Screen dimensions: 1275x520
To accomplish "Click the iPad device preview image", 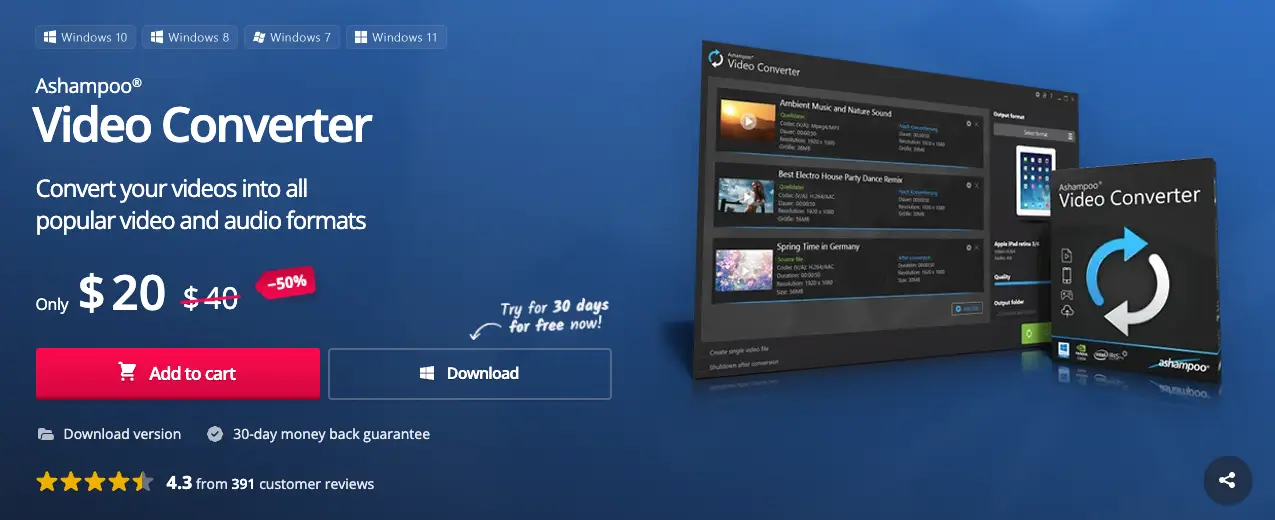I will coord(1034,182).
